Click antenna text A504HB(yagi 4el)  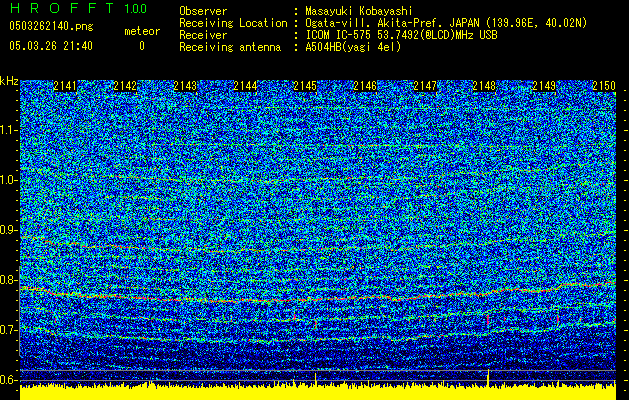point(353,47)
